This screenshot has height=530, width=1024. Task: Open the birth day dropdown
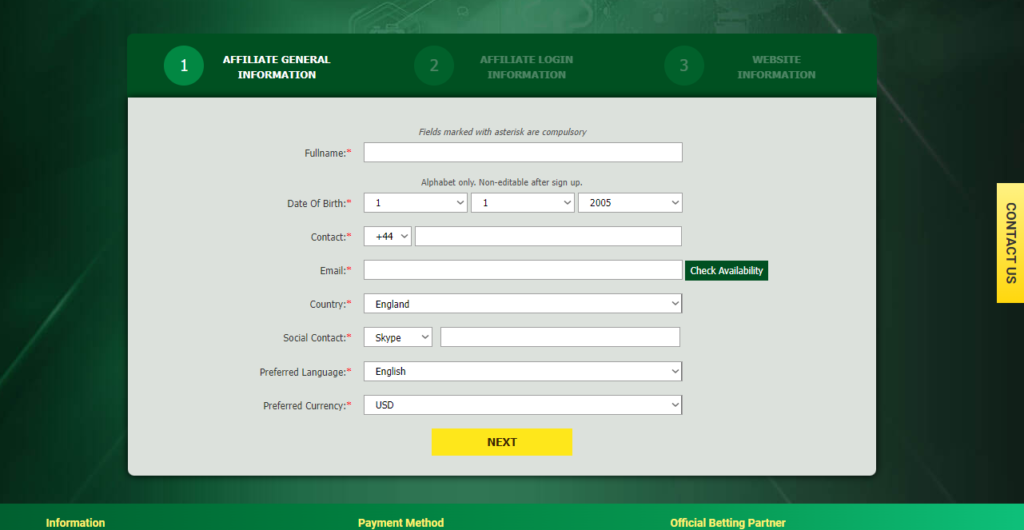pyautogui.click(x=415, y=203)
